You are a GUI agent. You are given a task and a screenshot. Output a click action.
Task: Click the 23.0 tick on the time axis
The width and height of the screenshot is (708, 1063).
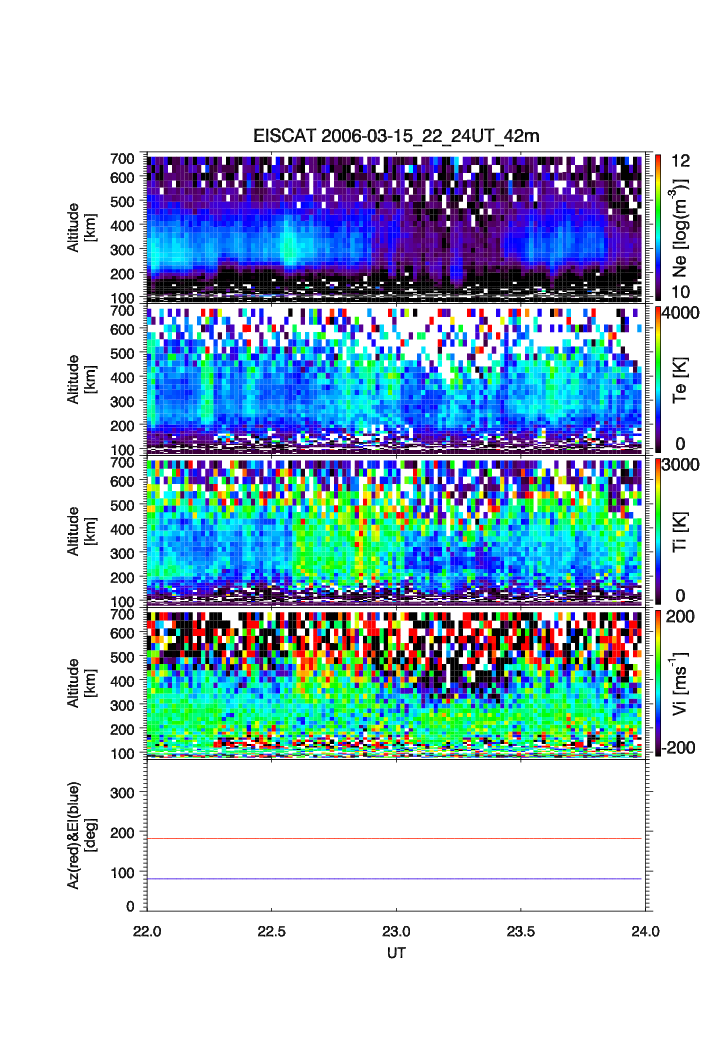(x=396, y=930)
